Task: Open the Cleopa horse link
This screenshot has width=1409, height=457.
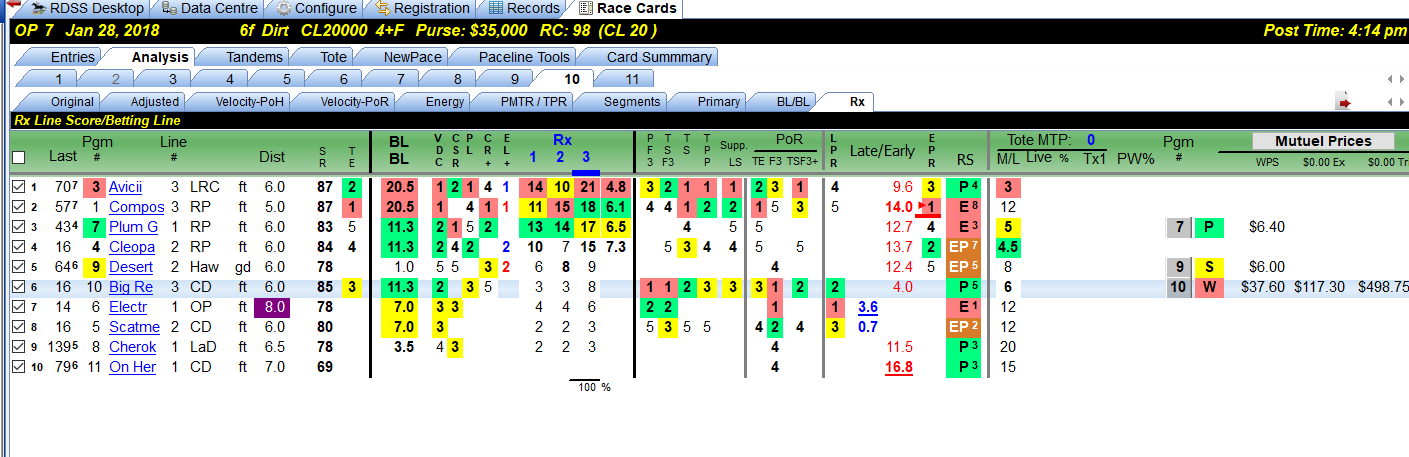Action: [132, 247]
